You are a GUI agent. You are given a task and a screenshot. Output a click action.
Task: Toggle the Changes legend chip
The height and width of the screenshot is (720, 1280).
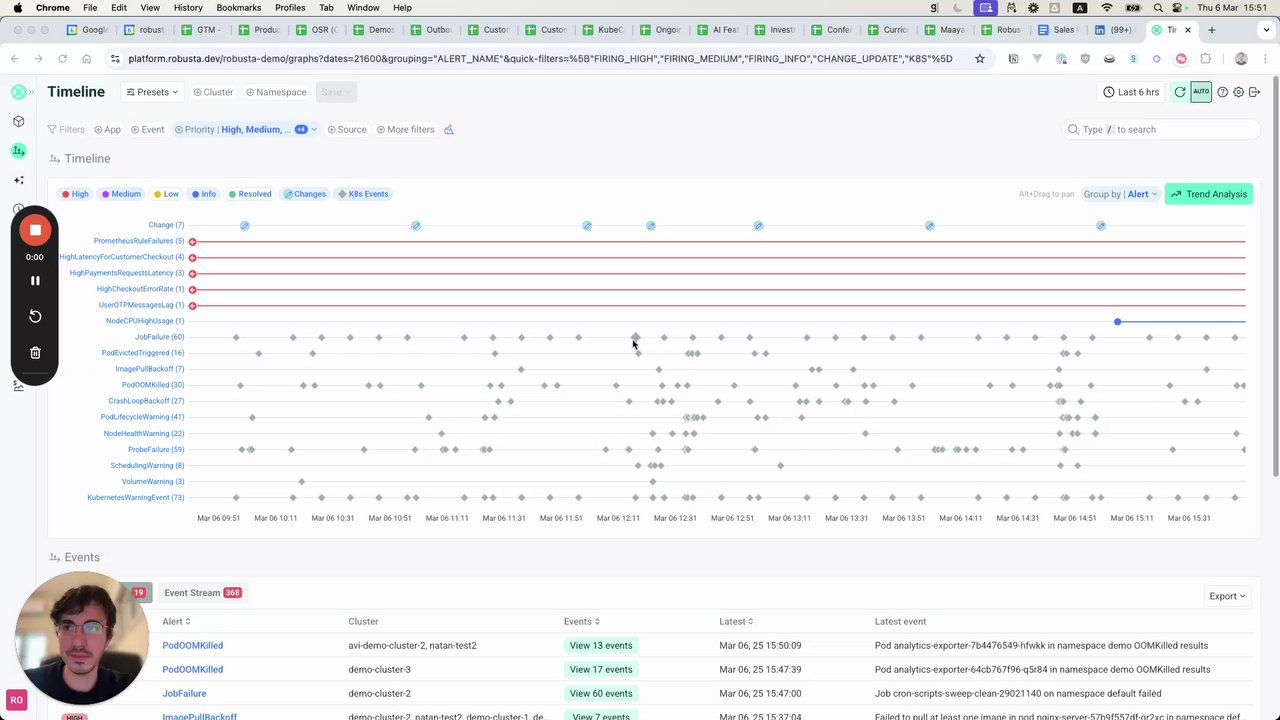(304, 194)
